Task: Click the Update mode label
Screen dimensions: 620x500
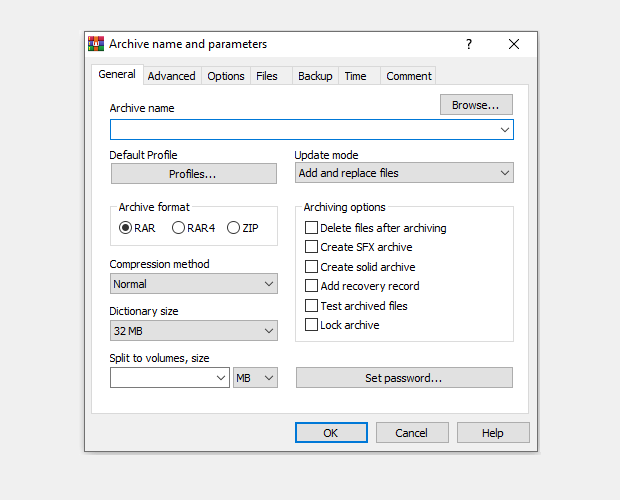Action: point(326,155)
